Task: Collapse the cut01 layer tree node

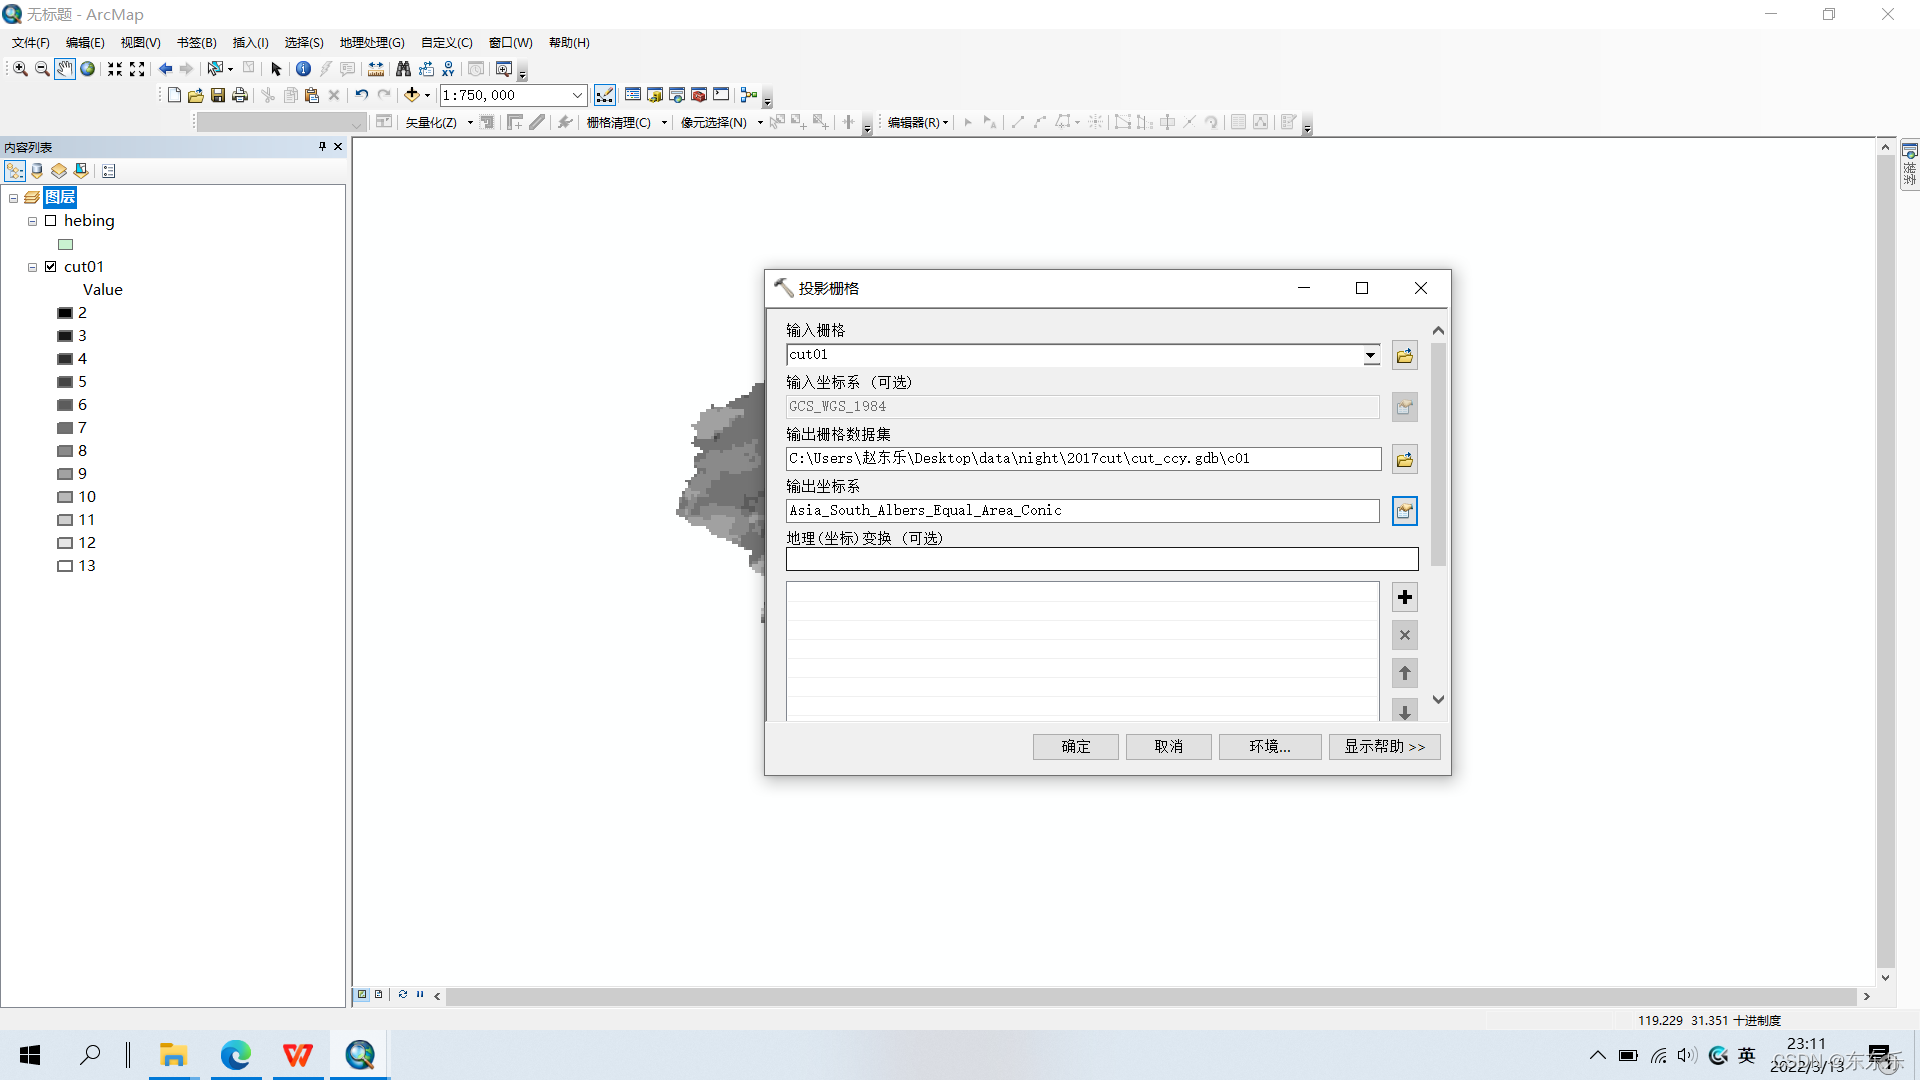Action: (x=32, y=267)
